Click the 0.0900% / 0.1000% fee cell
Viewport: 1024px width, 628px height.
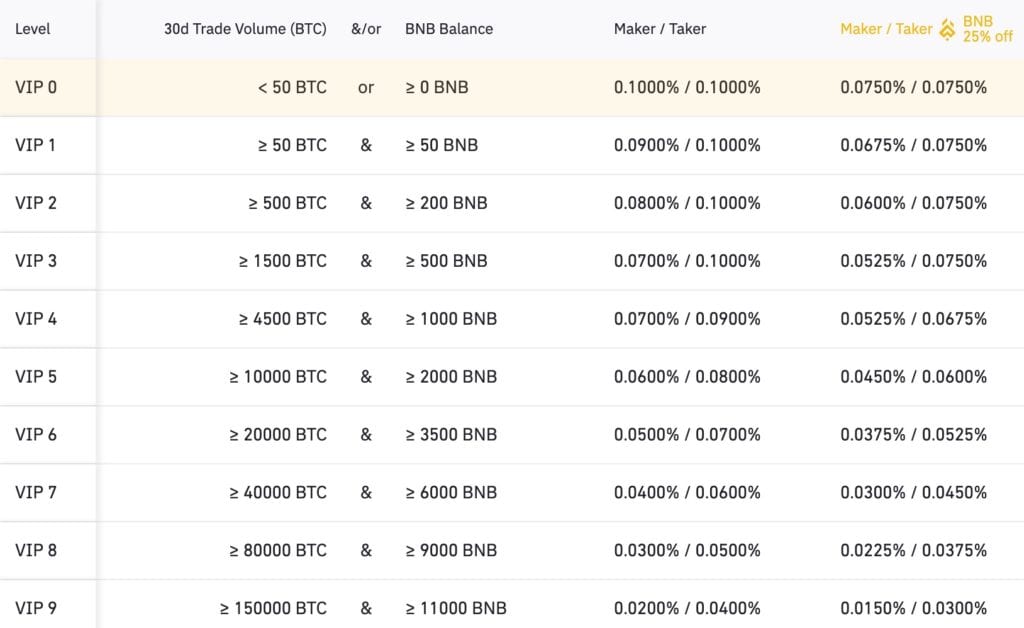687,145
